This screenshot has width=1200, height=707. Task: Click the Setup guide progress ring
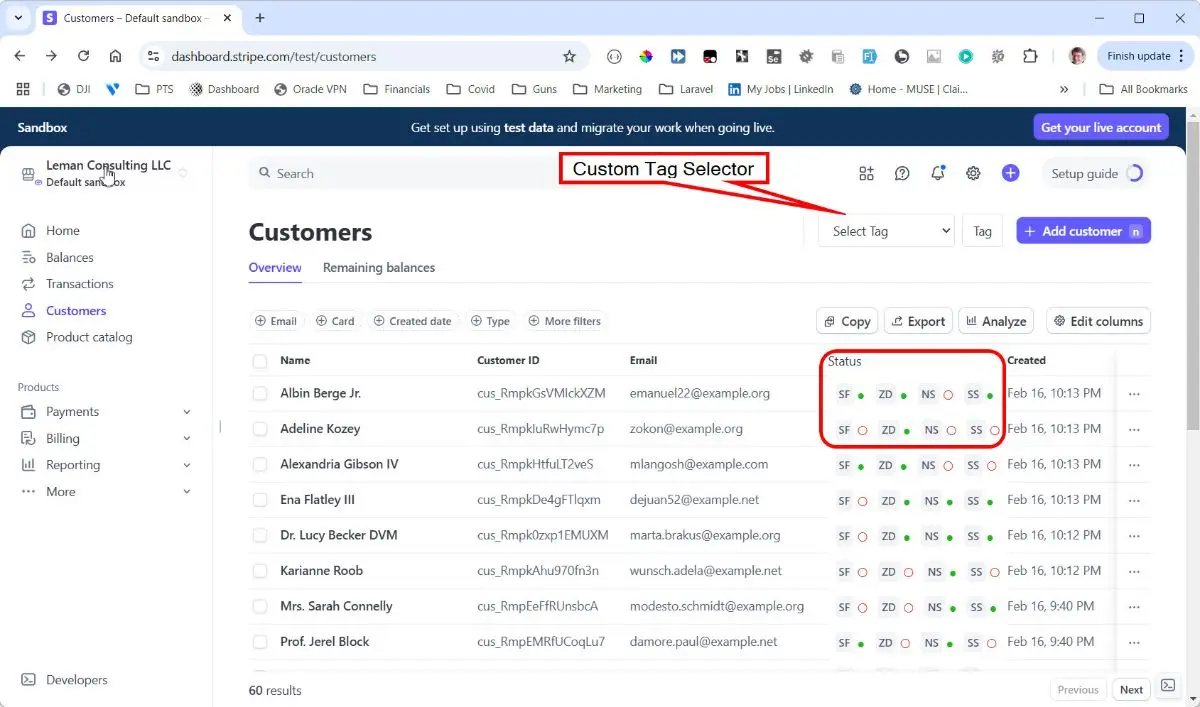coord(1134,173)
